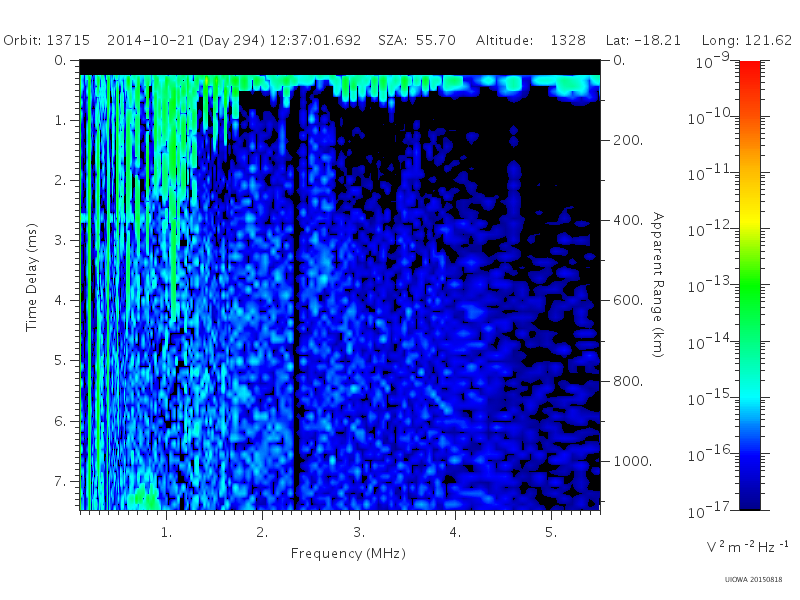Click apparent range tick label '600.'
This screenshot has width=800, height=600.
(628, 300)
